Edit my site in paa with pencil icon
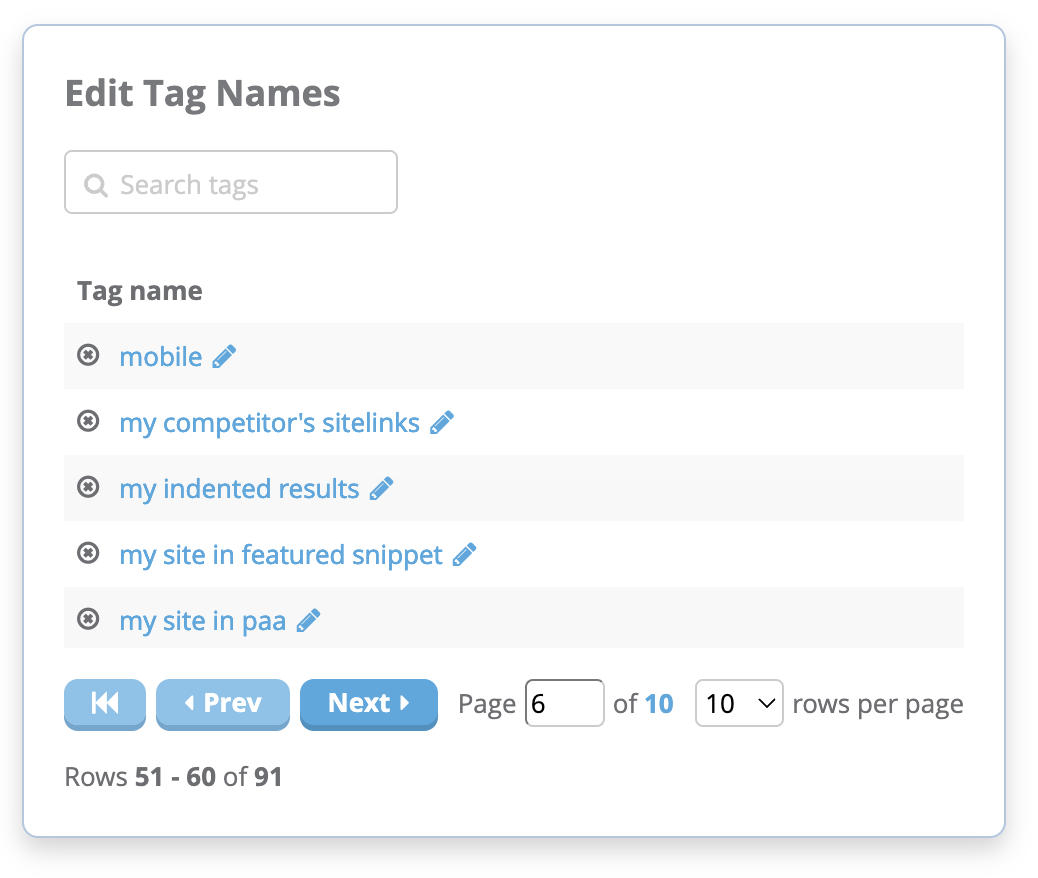The image size is (1038, 878). point(309,620)
